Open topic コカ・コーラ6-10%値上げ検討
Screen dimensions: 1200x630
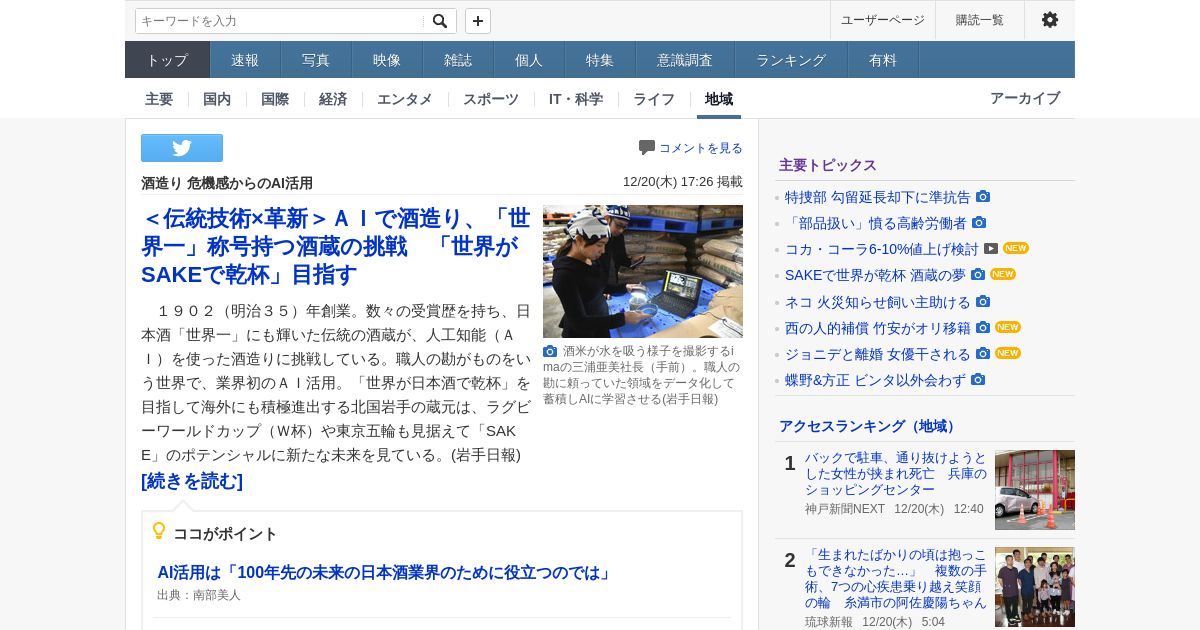pyautogui.click(x=882, y=249)
